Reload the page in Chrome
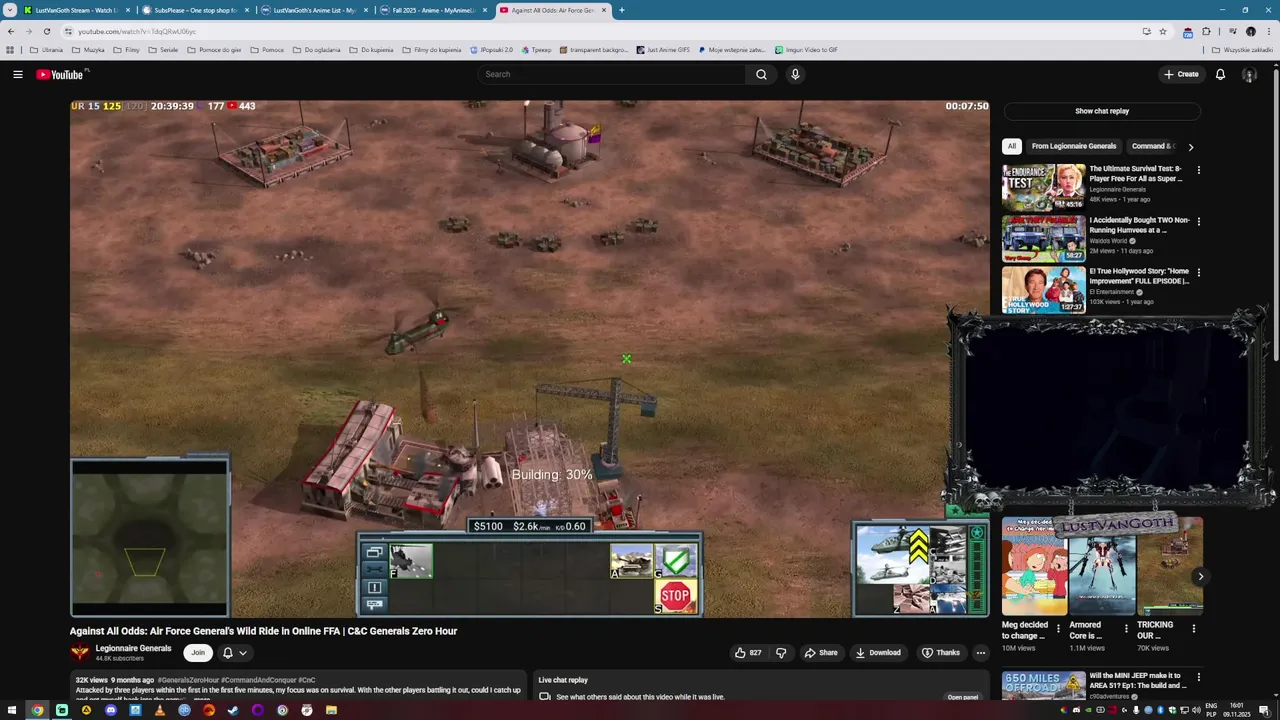 [x=46, y=31]
